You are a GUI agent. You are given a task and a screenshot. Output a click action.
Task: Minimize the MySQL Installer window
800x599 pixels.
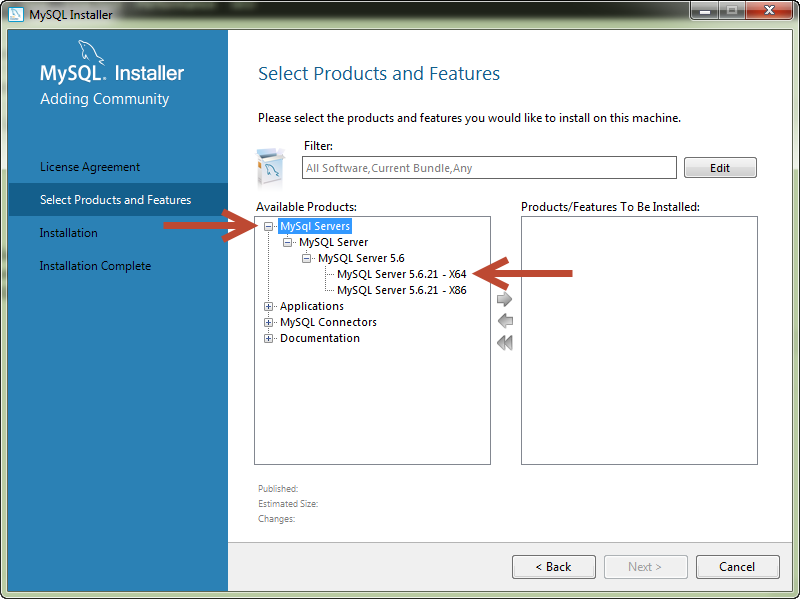click(x=705, y=10)
